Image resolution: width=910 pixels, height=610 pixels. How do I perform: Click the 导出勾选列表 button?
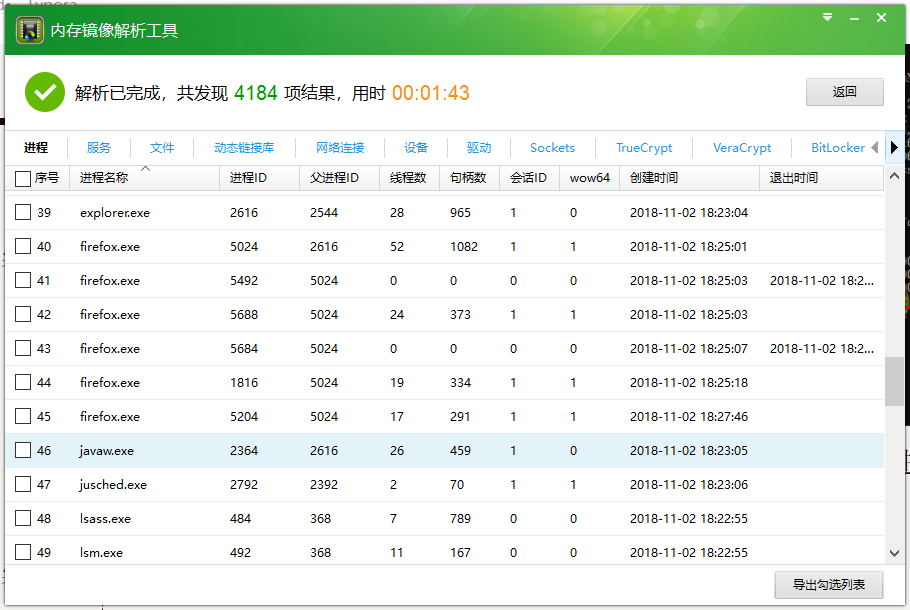coord(829,584)
